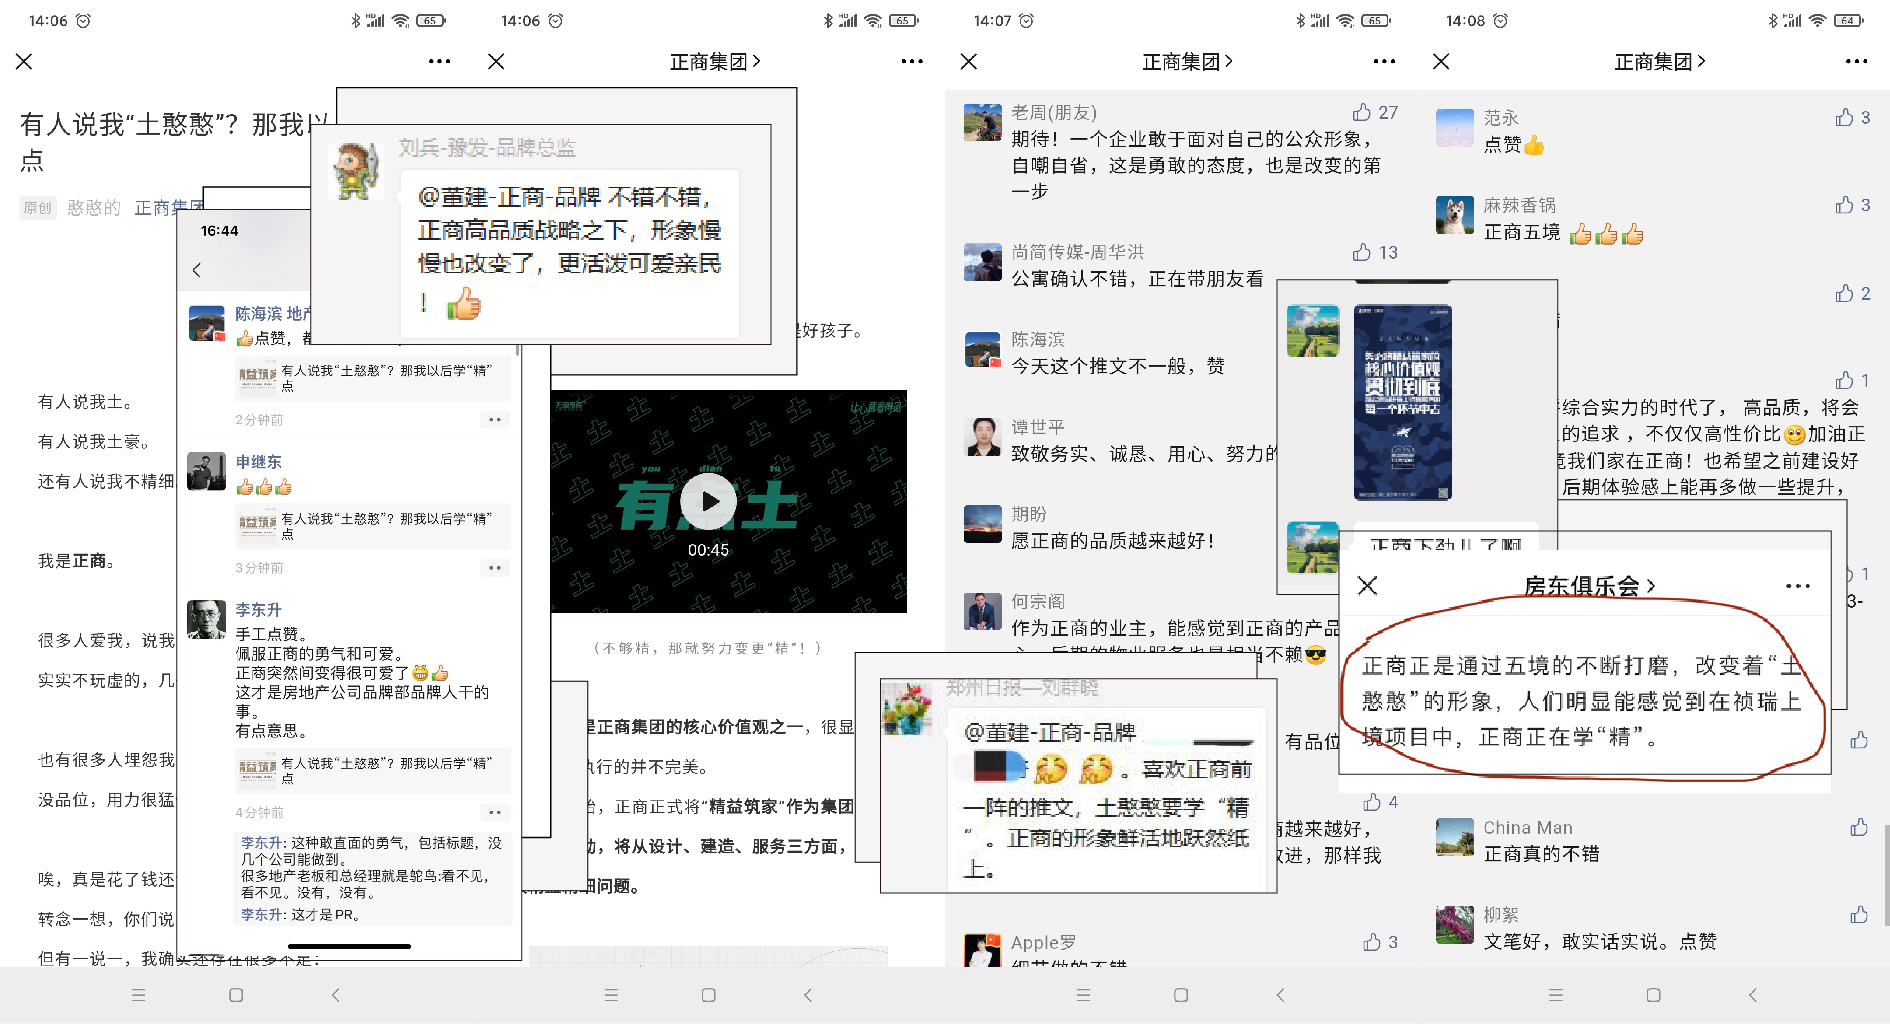Tap 期盼's avatar in the comments

[983, 524]
